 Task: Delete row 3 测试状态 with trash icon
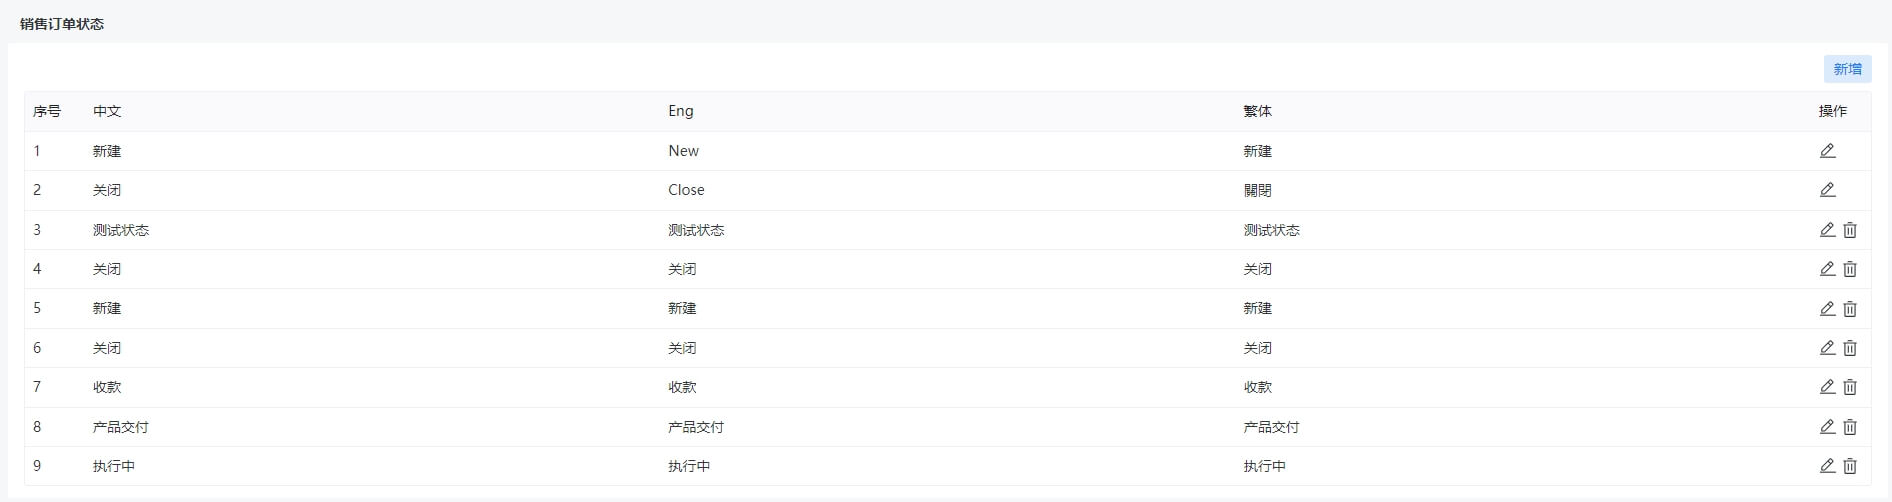click(x=1850, y=230)
